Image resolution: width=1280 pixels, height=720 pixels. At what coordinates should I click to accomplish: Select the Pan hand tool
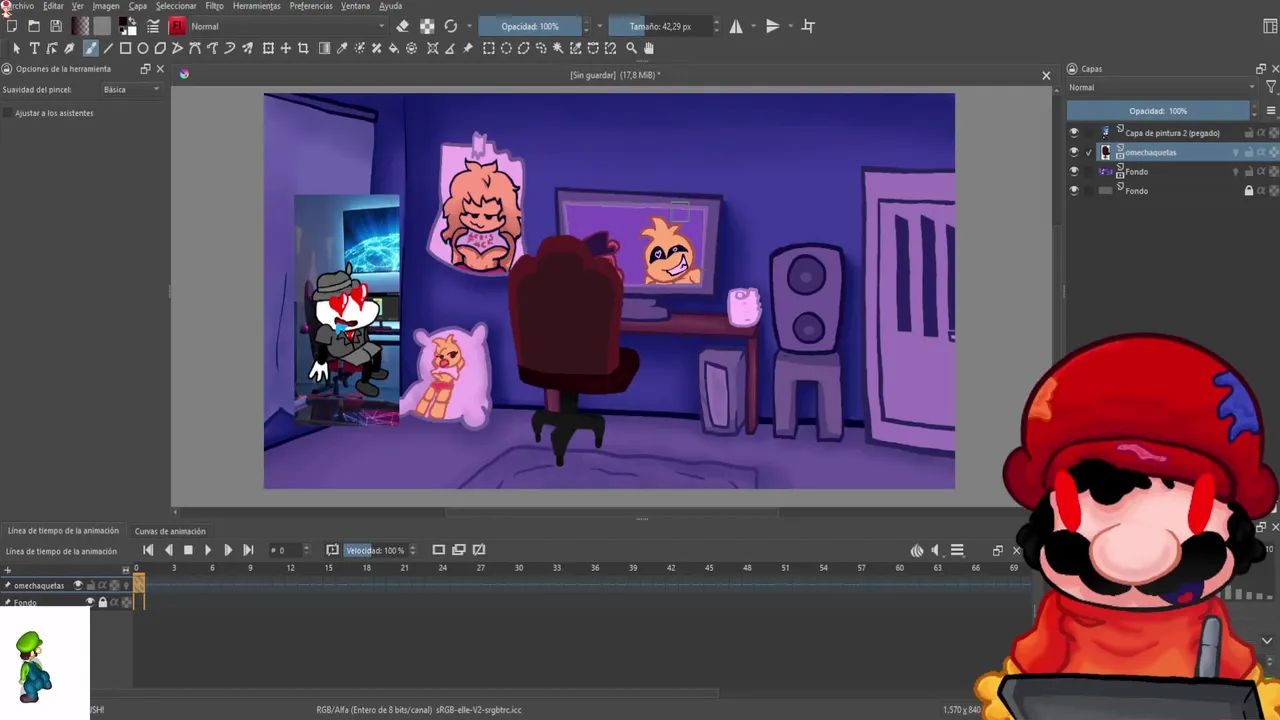648,48
